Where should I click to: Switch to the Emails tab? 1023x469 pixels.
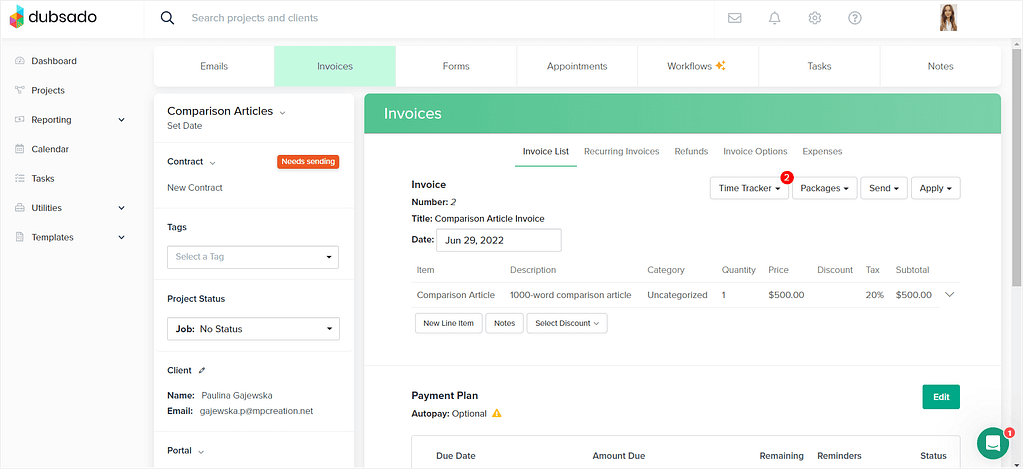[x=214, y=66]
